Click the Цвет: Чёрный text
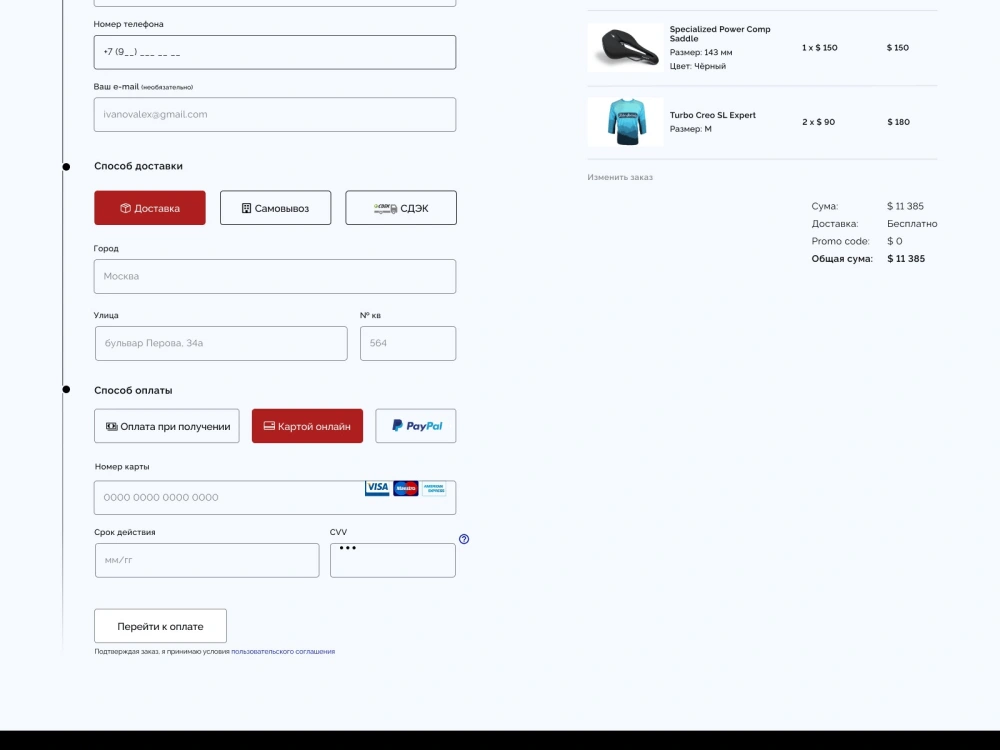Image resolution: width=1000 pixels, height=750 pixels. click(x=698, y=66)
